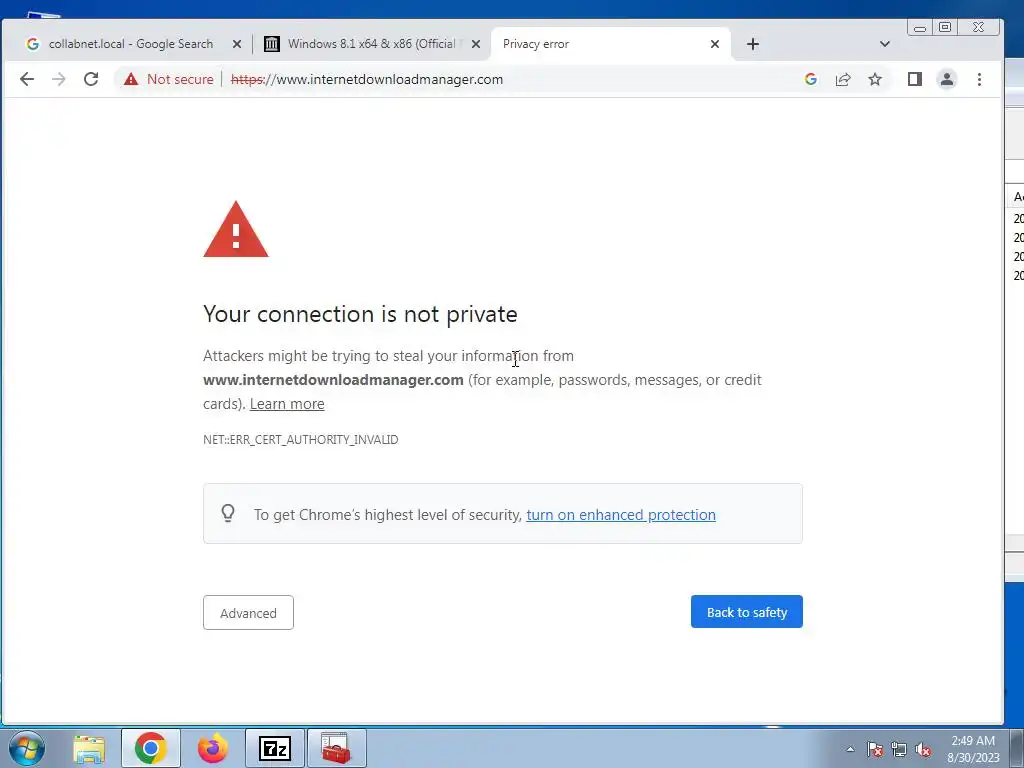The height and width of the screenshot is (768, 1024).
Task: Open the red toolbox app in taskbar
Action: [x=336, y=748]
